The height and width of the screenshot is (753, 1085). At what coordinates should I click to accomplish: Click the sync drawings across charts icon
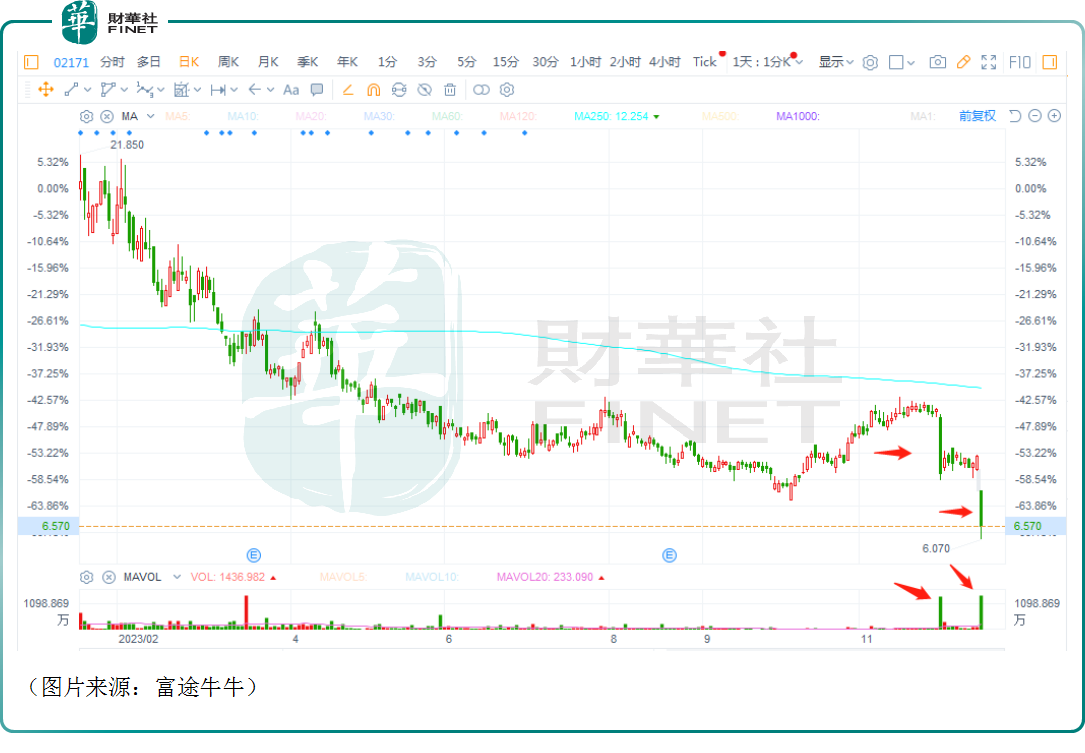point(399,89)
